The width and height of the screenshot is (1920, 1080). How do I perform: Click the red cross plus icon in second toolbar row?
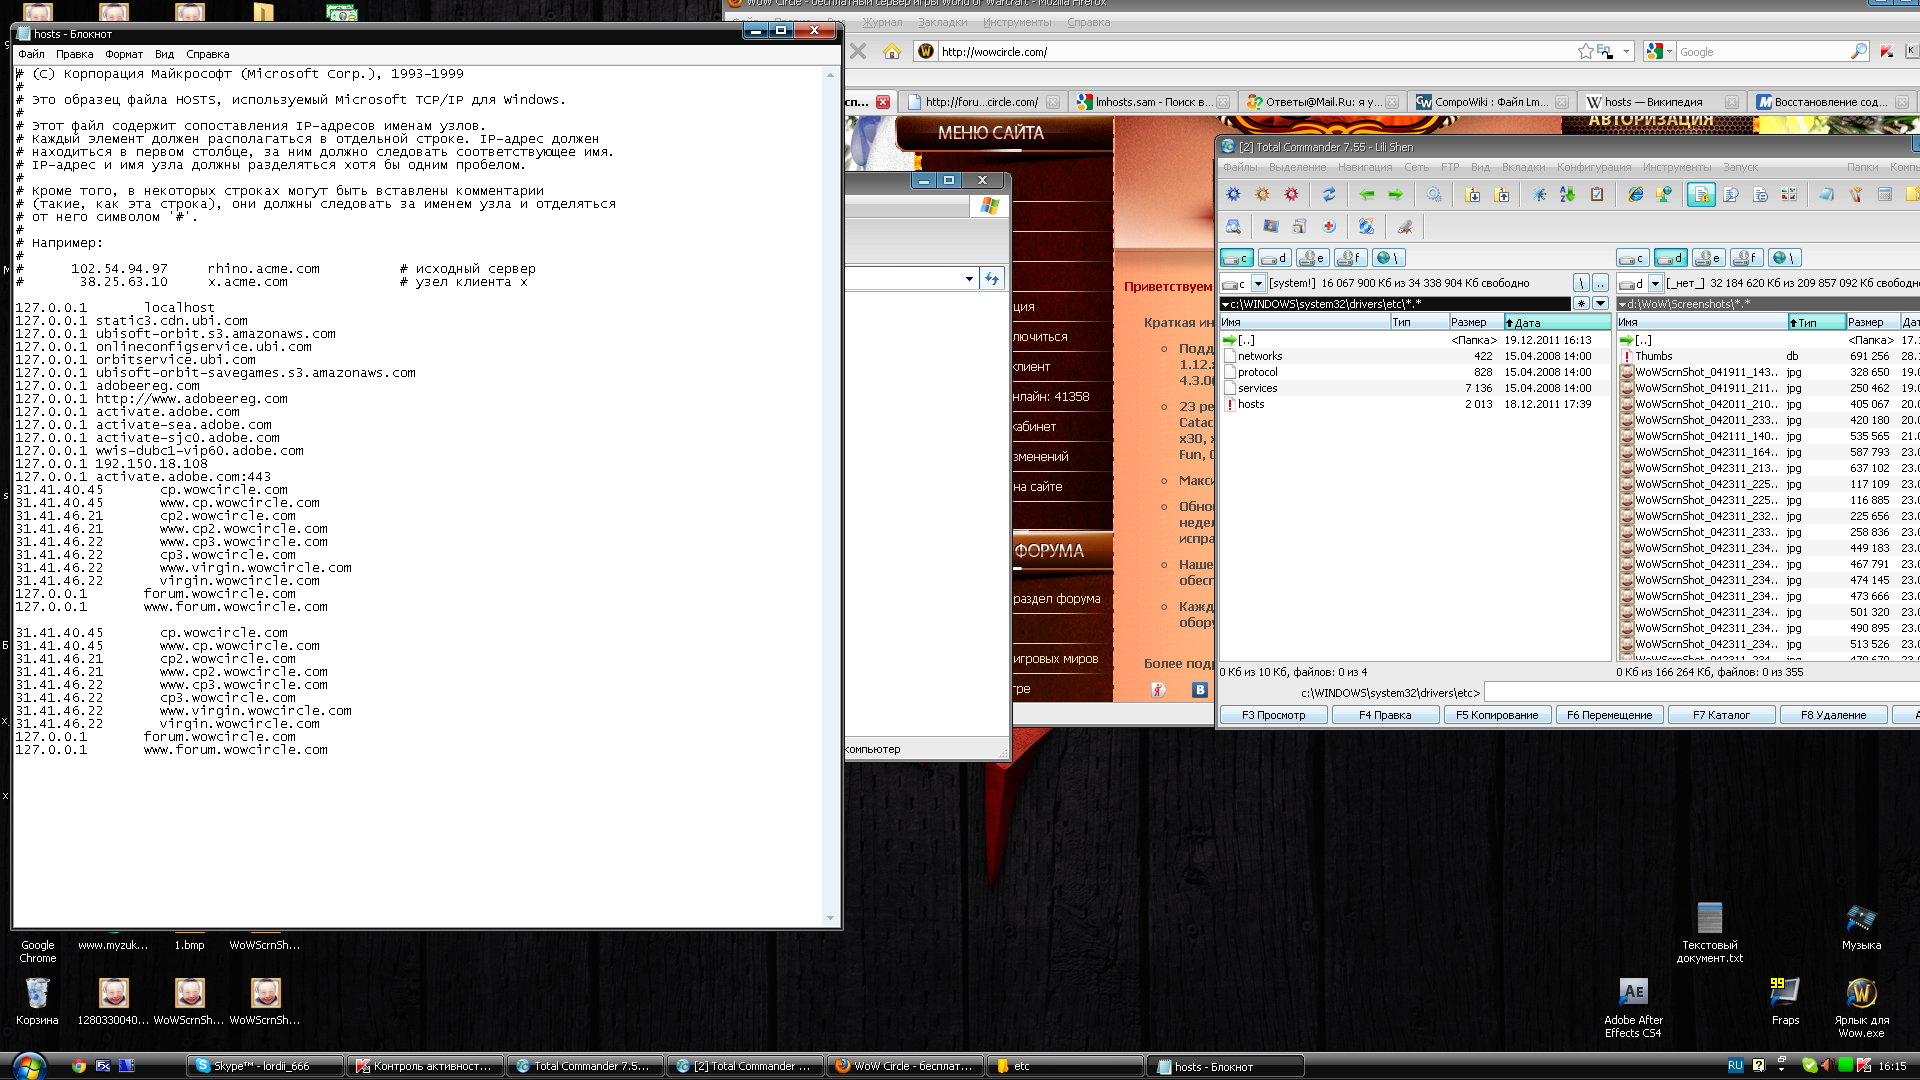click(1329, 227)
